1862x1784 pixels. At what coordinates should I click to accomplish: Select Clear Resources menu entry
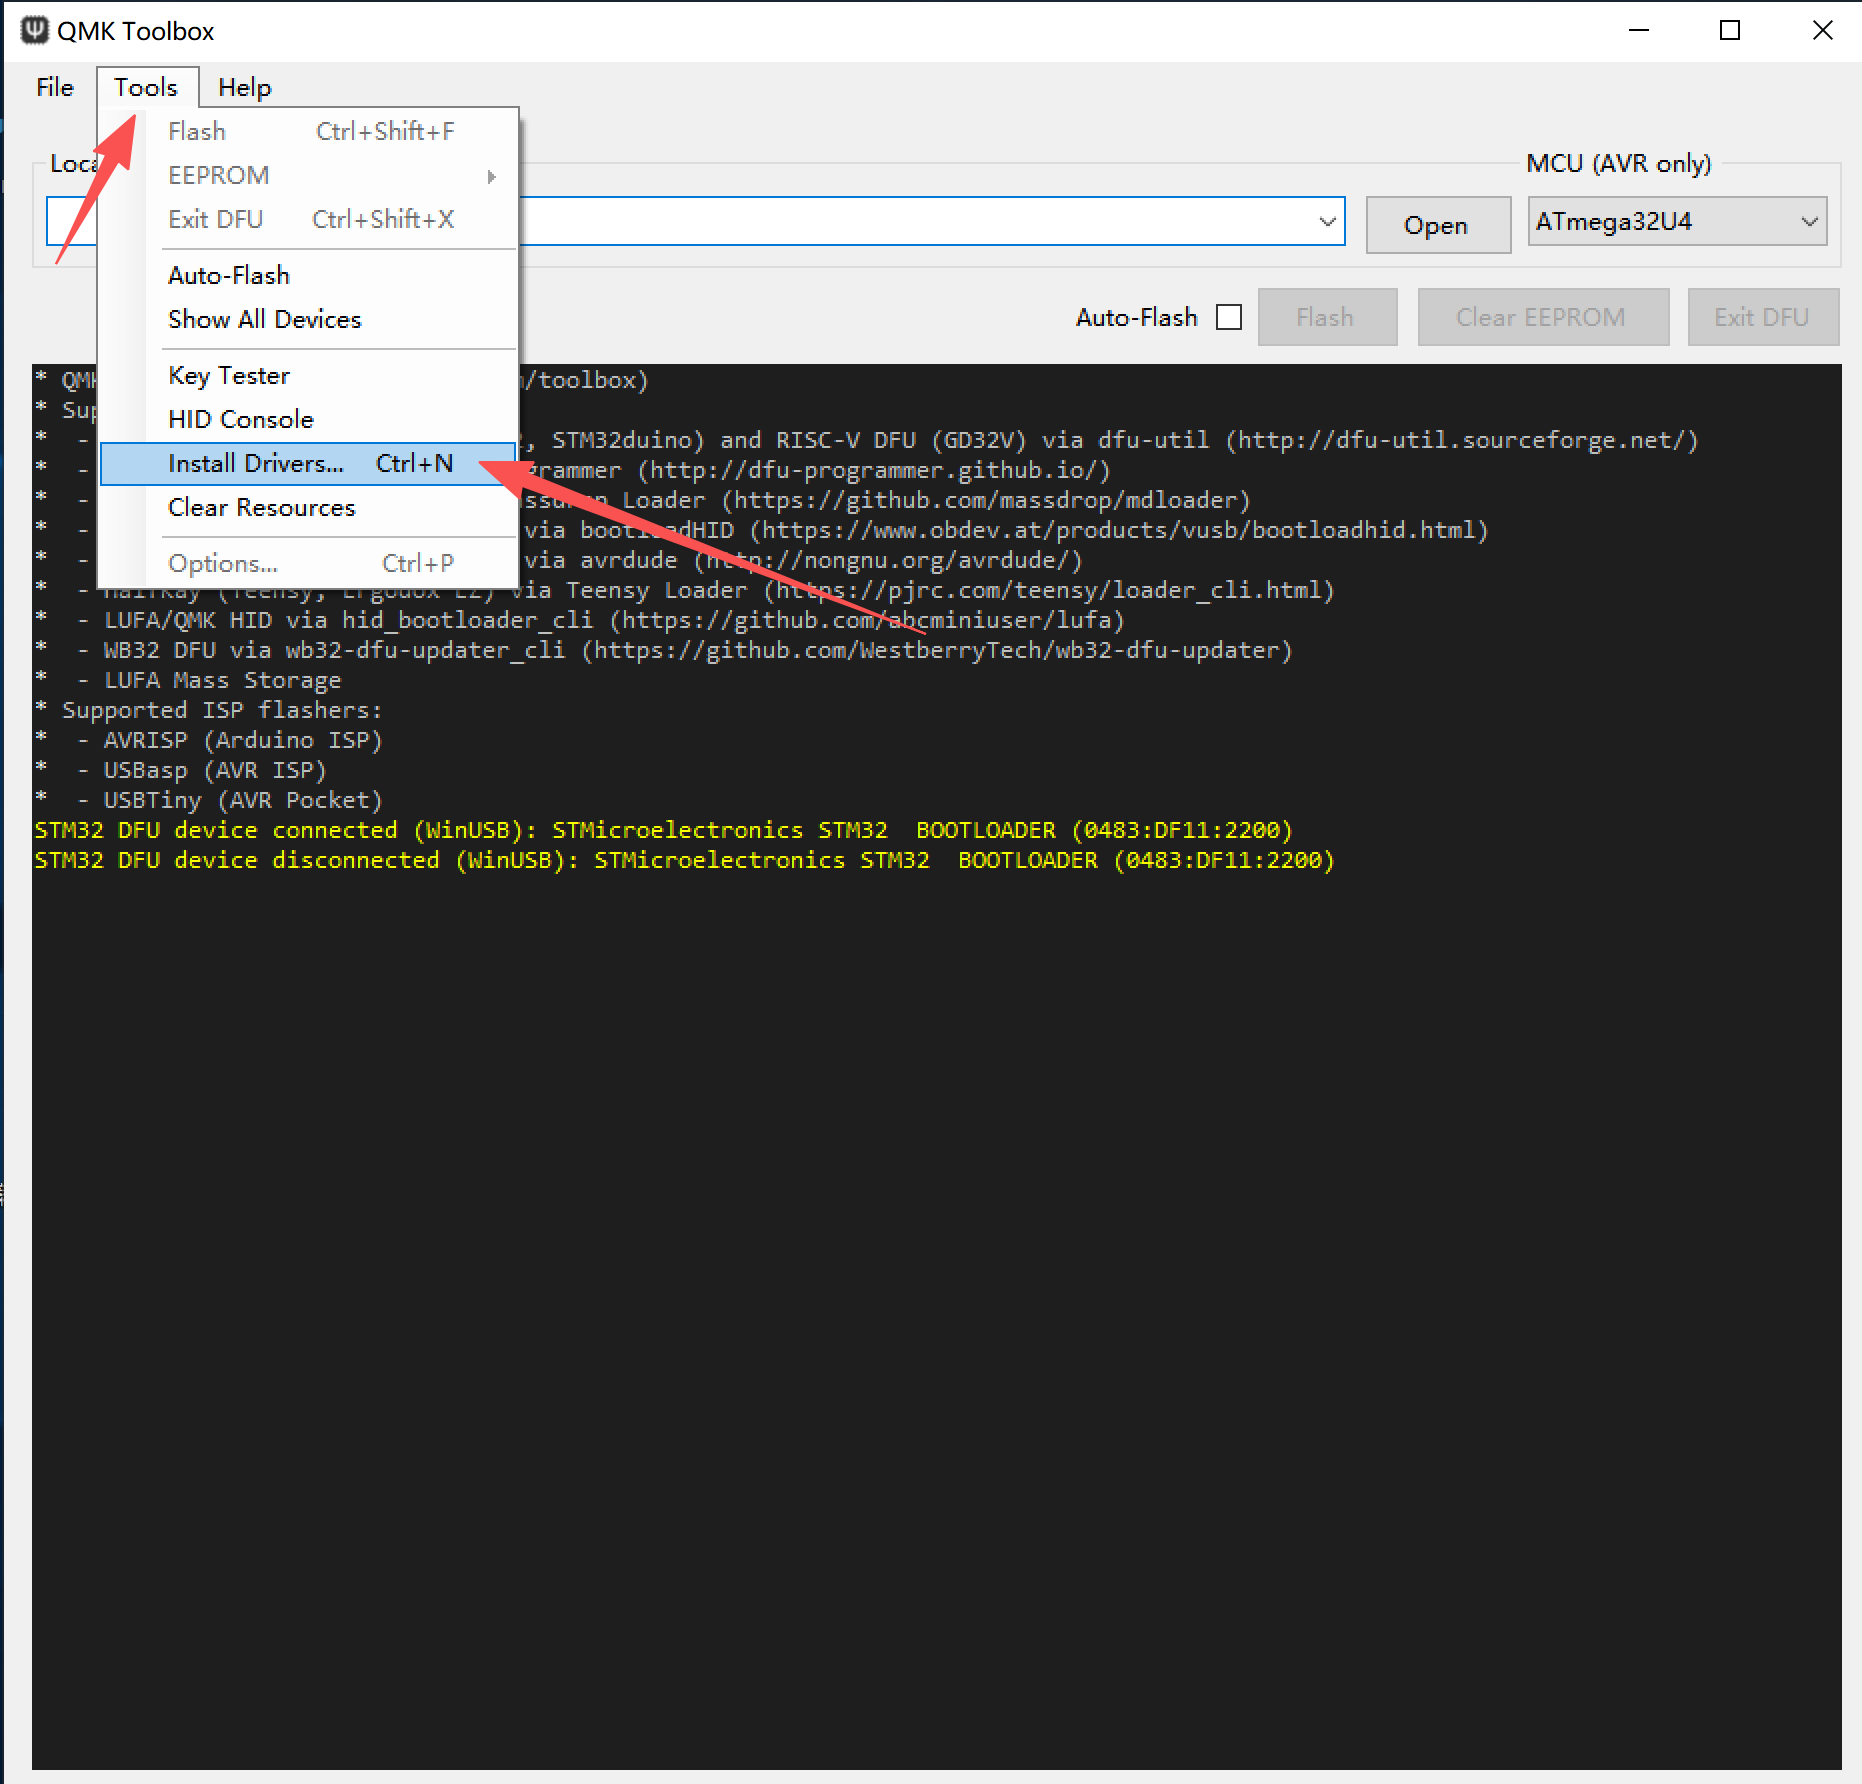pos(261,508)
